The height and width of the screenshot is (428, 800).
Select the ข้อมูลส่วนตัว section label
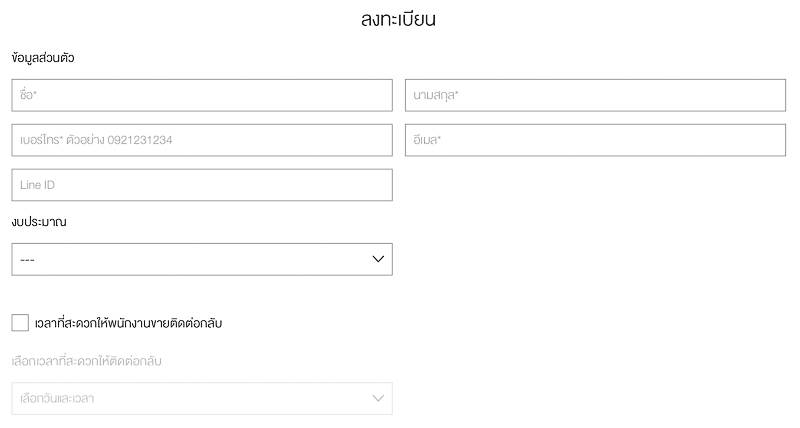42,58
